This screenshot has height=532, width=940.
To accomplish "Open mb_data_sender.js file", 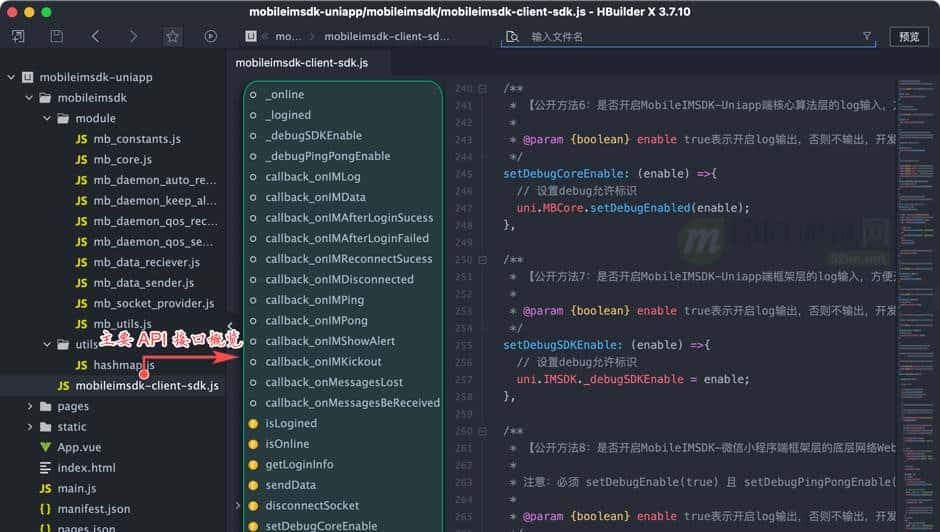I will [x=143, y=282].
